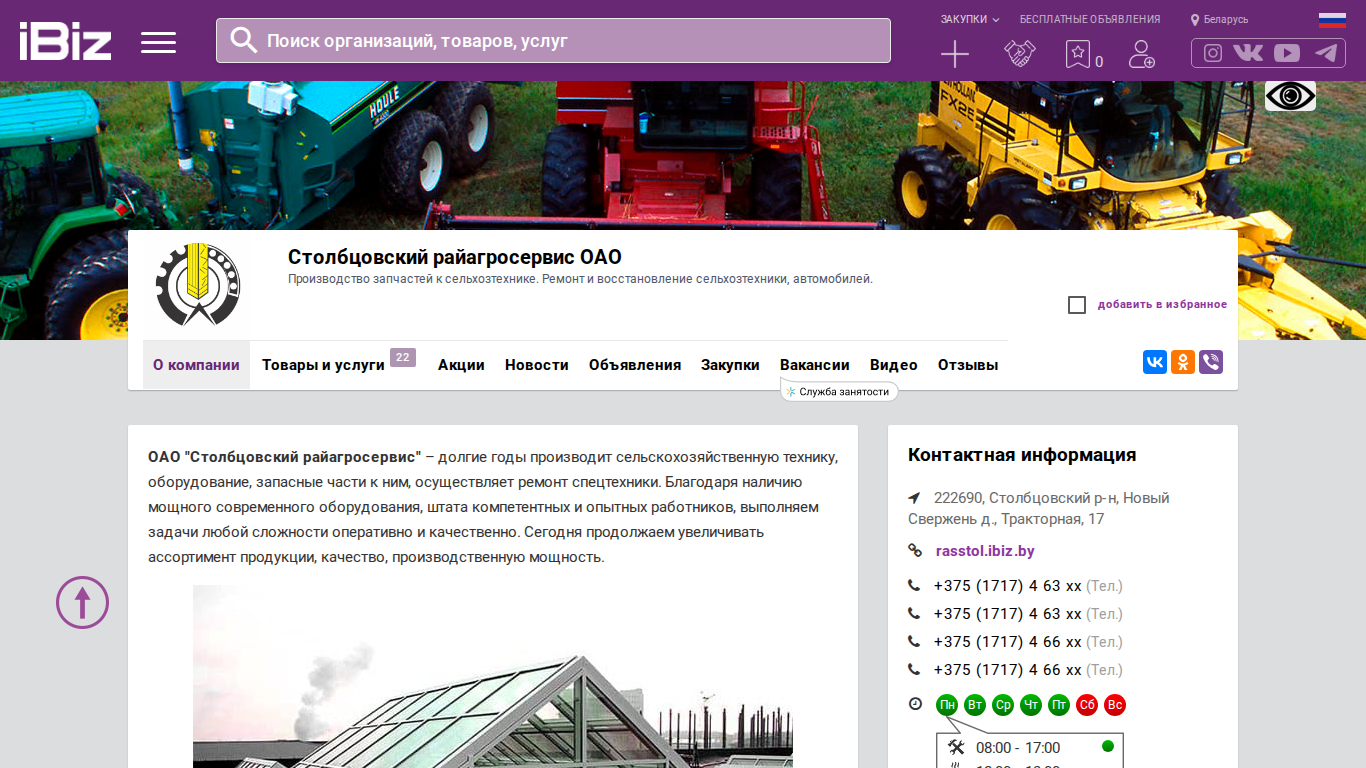Open the 'Отзывы' tab
Screen dimensions: 1366x768
coord(968,365)
